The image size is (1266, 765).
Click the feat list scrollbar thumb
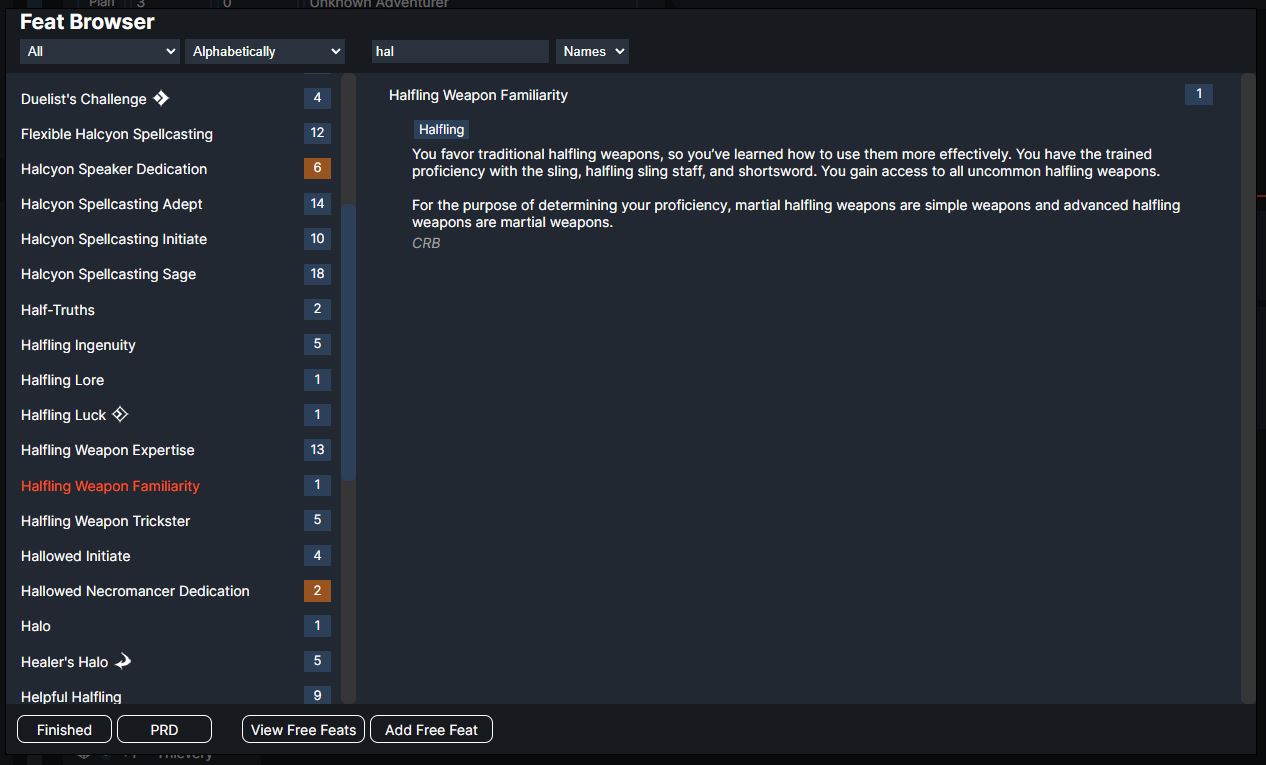(348, 340)
